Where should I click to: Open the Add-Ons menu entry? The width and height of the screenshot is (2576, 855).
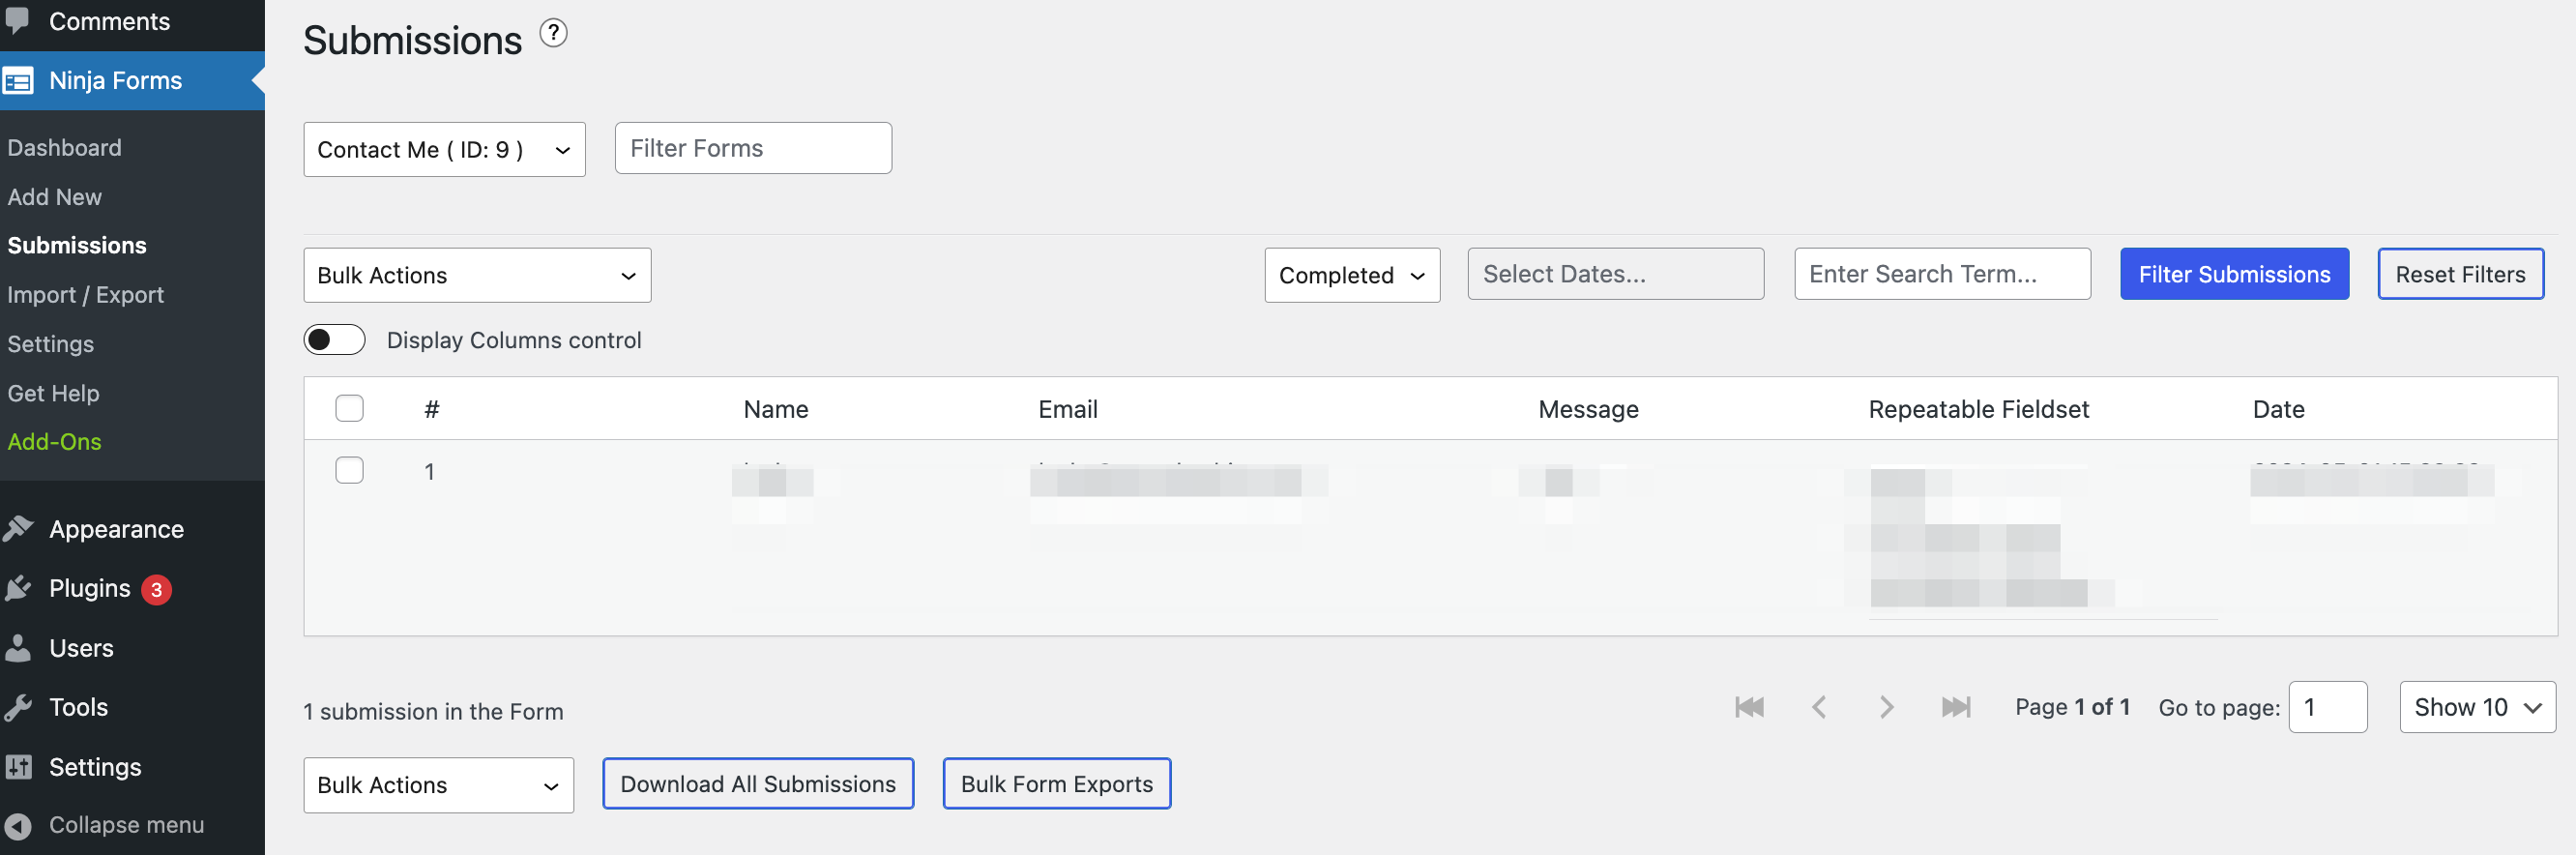54,441
